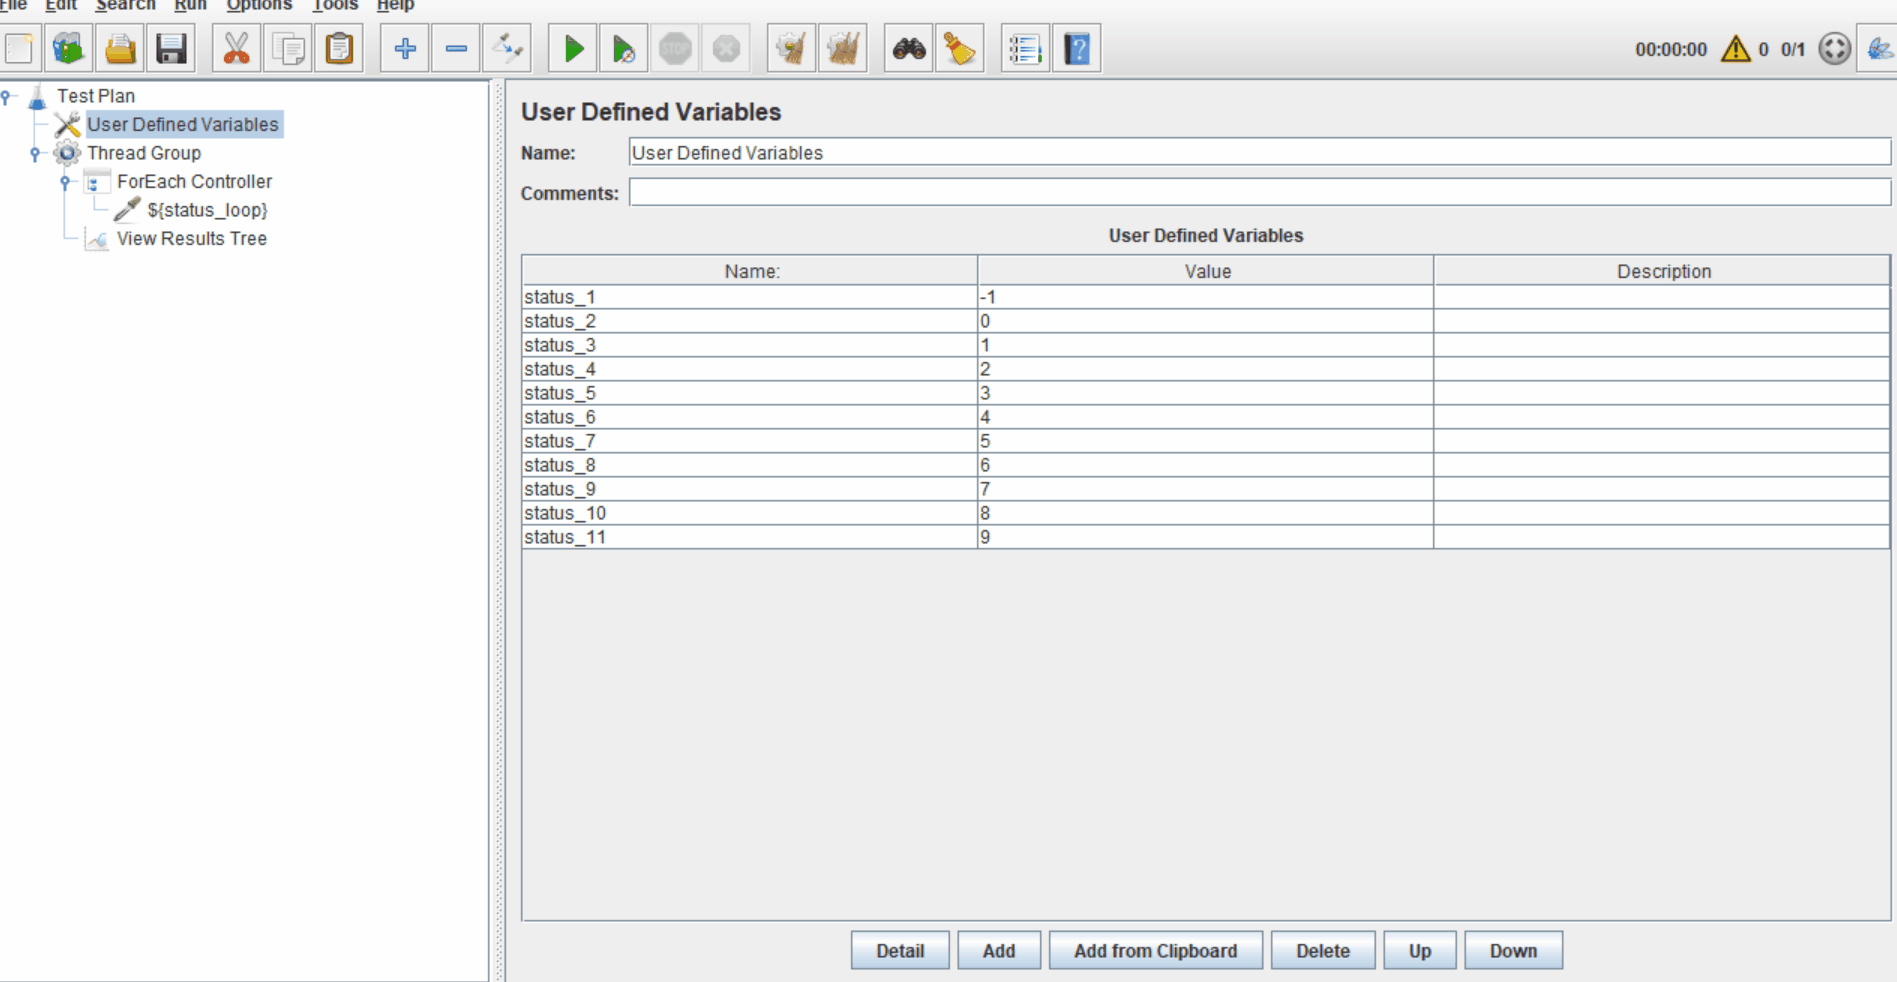Click the value cell of status_10
This screenshot has width=1897, height=982.
point(1206,513)
